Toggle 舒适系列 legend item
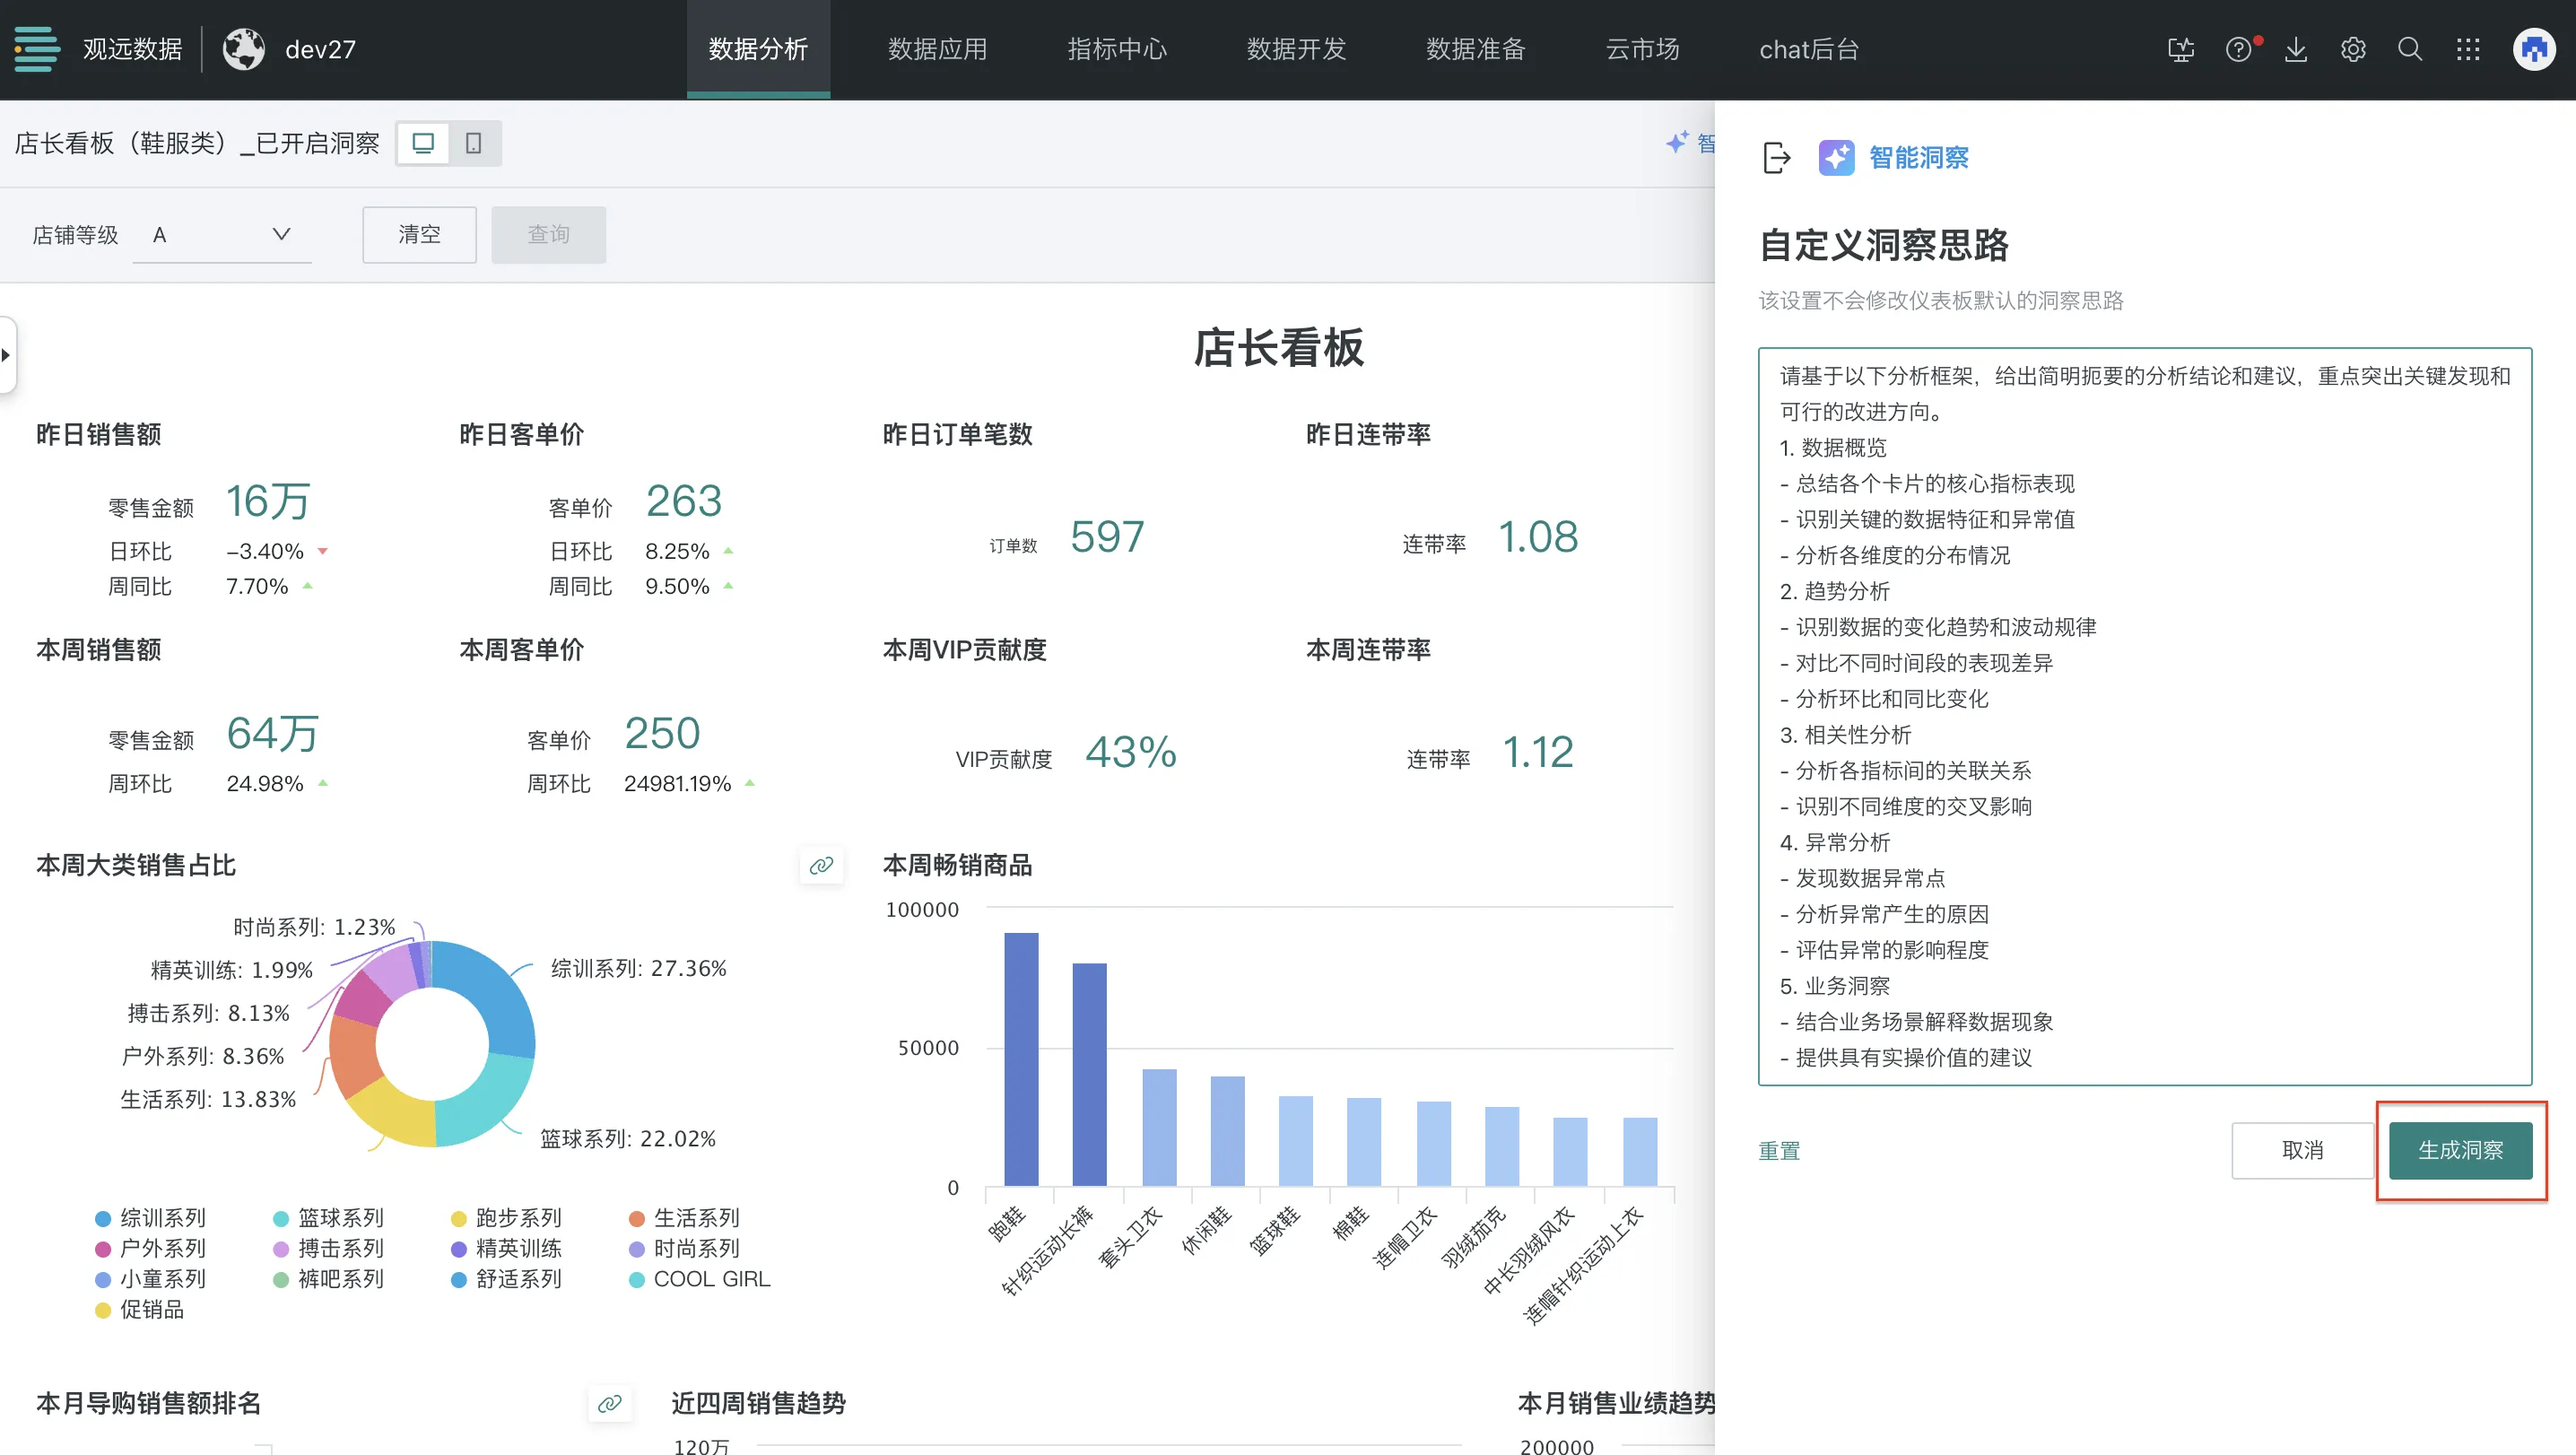Viewport: 2576px width, 1455px height. [507, 1278]
